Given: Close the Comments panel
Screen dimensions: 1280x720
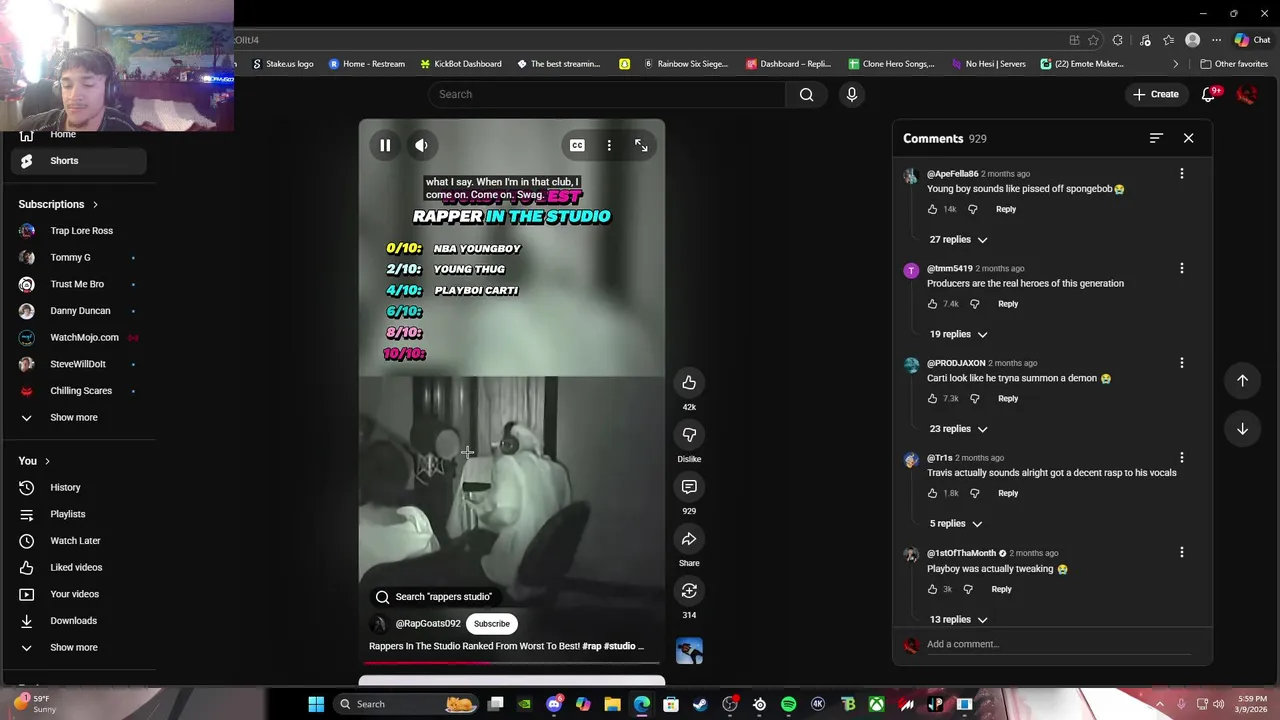Looking at the screenshot, I should 1188,138.
